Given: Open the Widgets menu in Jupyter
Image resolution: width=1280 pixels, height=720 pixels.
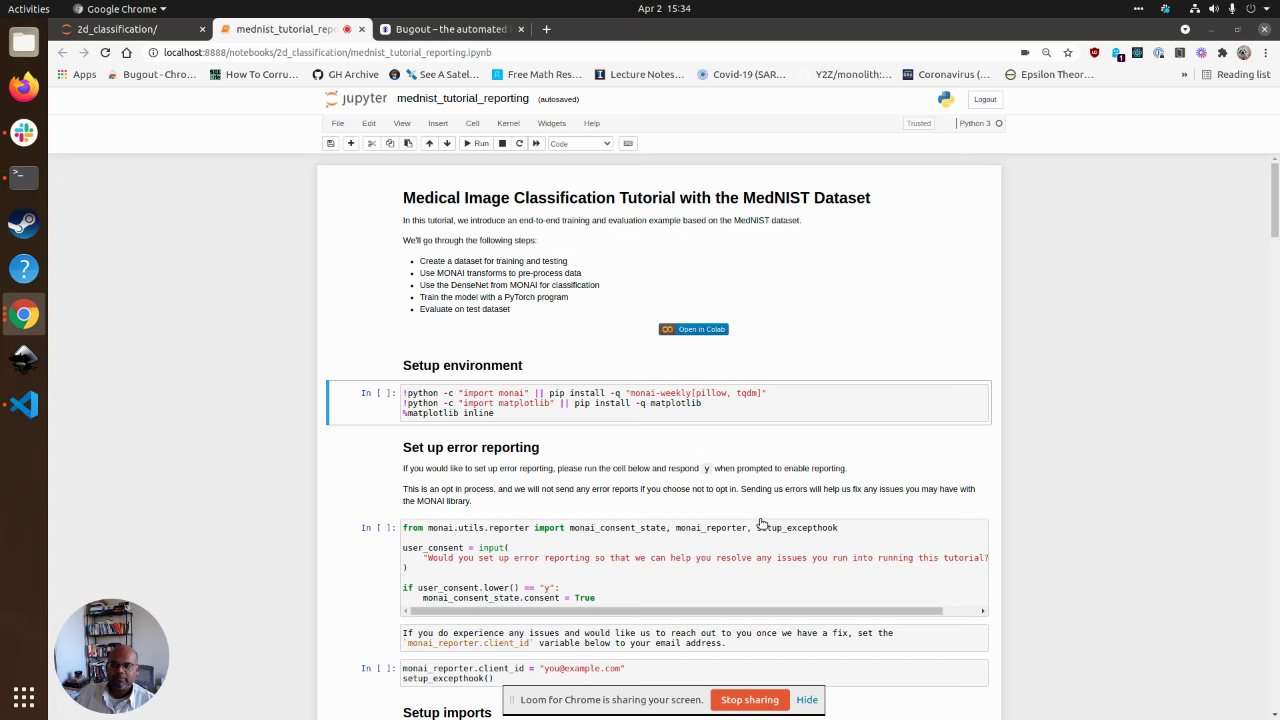Looking at the screenshot, I should coord(552,123).
